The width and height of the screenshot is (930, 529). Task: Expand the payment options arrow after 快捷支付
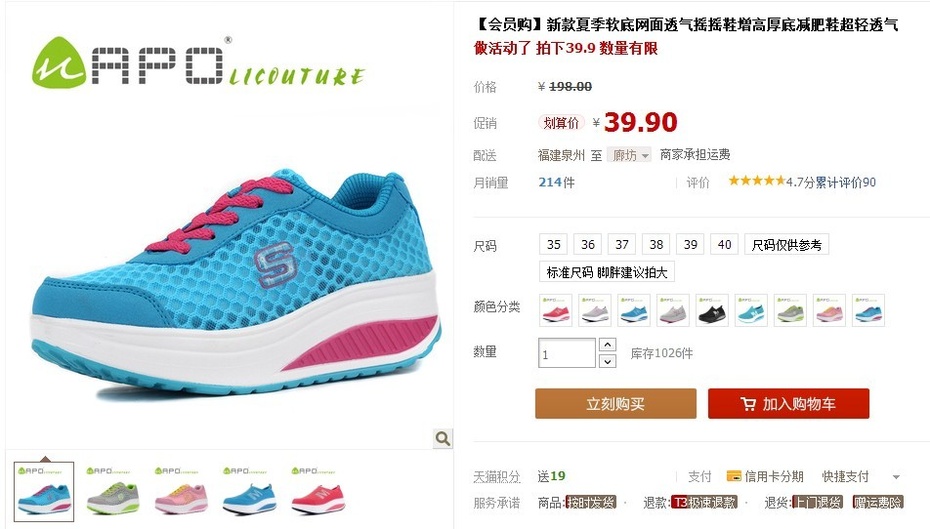click(896, 476)
